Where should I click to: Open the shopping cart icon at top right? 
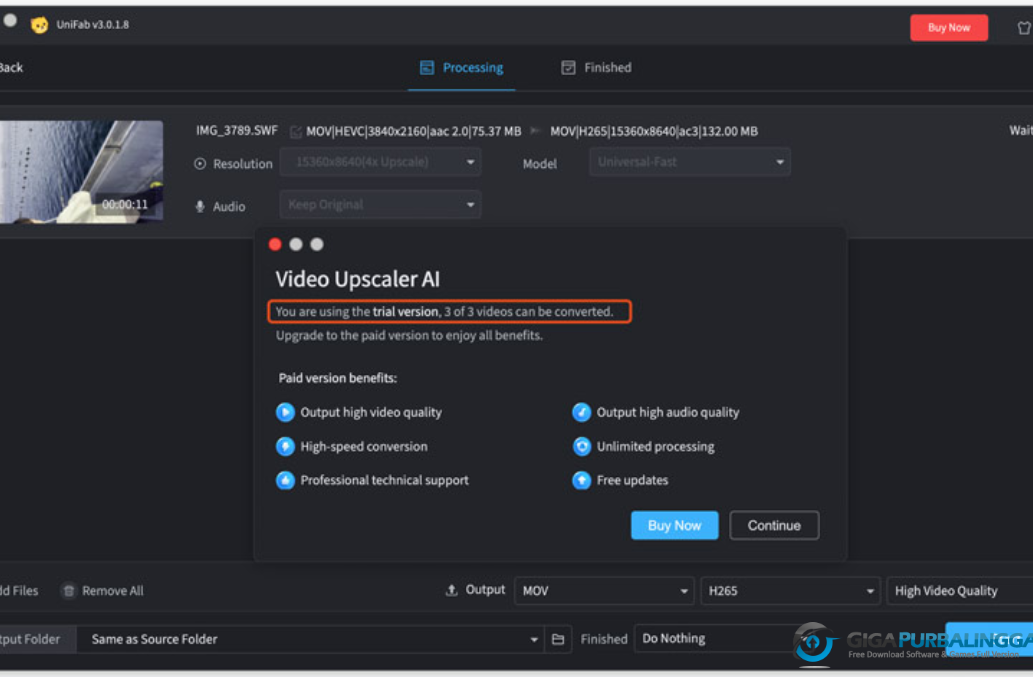click(x=1024, y=28)
